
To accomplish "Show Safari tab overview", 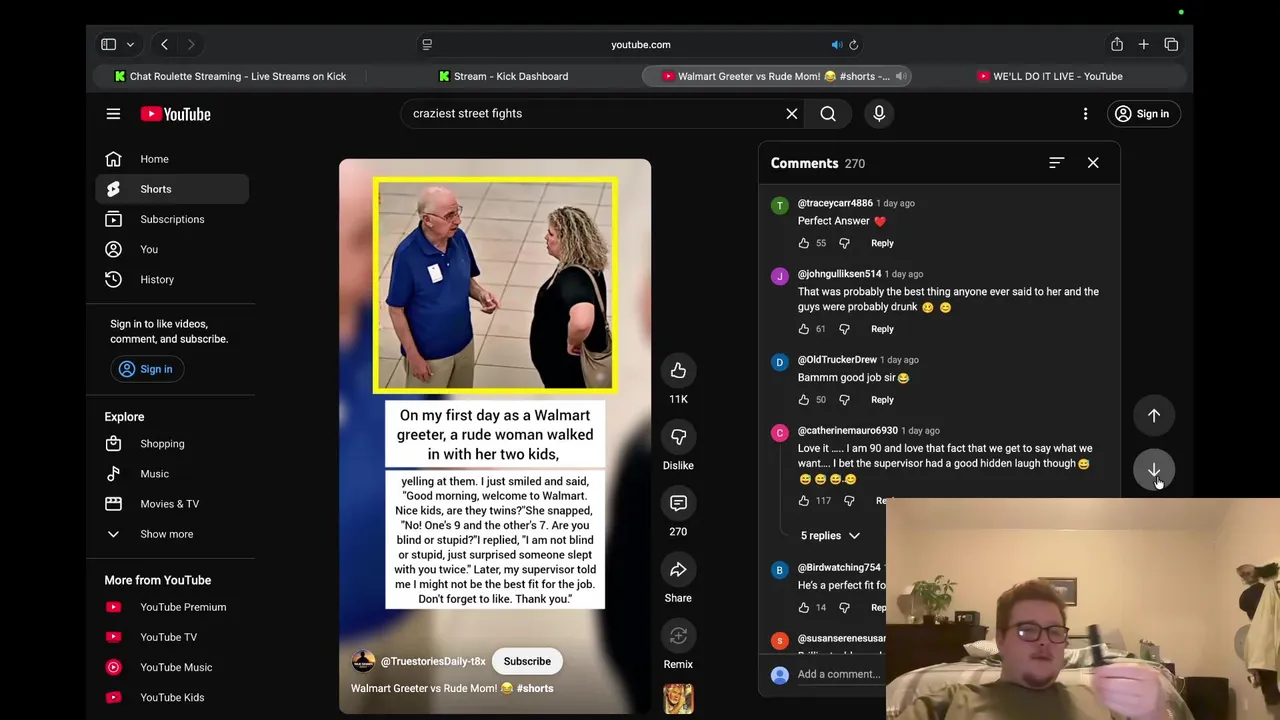I will [x=1171, y=45].
